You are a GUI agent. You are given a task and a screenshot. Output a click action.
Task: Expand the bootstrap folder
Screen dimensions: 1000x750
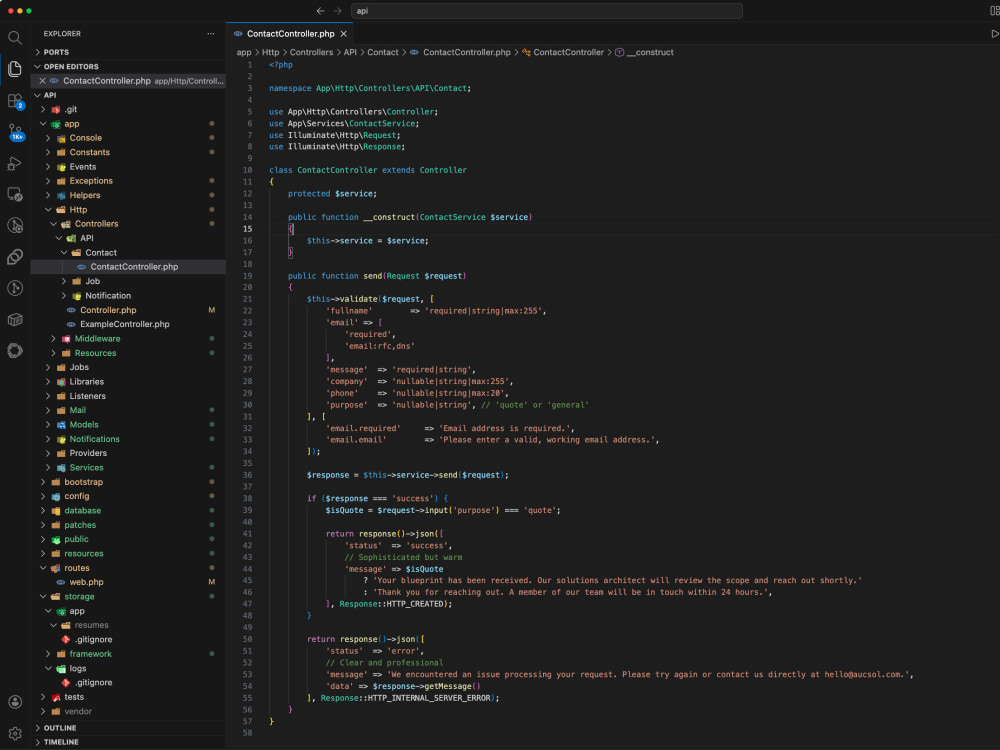point(128,482)
